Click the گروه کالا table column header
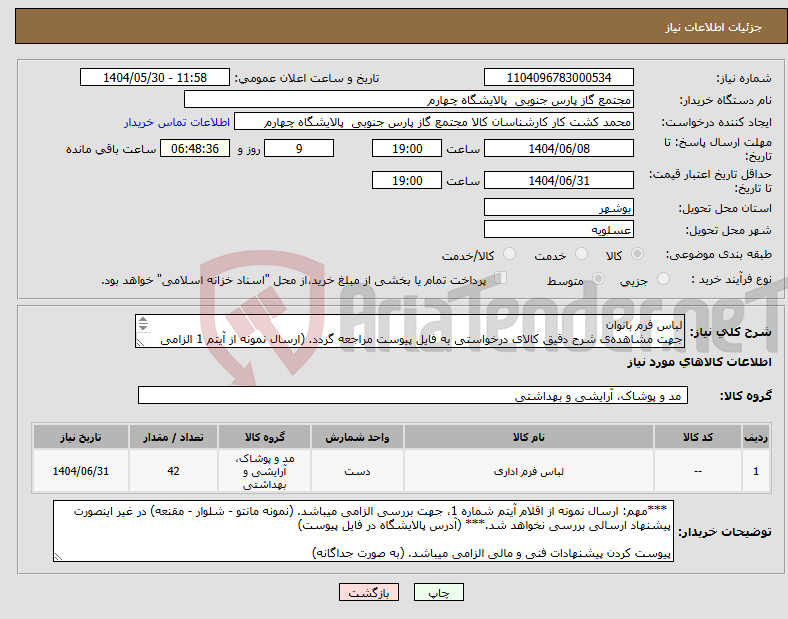 click(x=264, y=437)
